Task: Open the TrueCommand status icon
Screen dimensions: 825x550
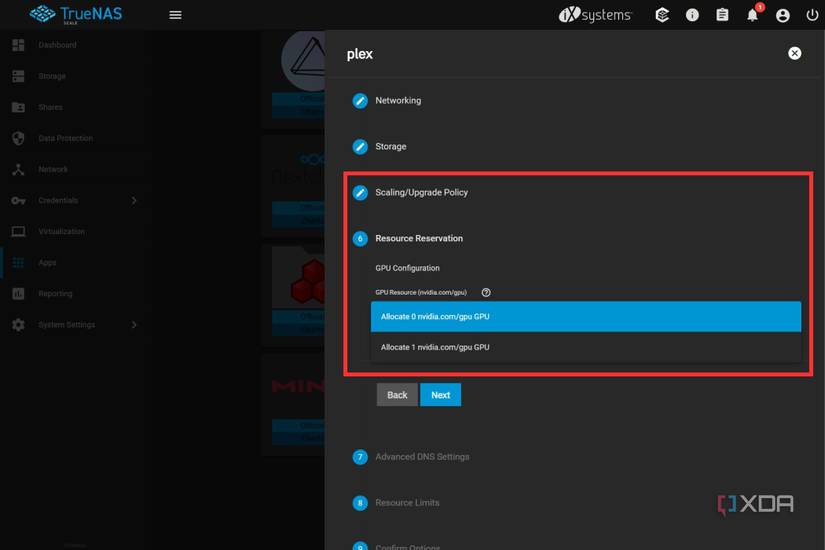Action: (x=662, y=15)
